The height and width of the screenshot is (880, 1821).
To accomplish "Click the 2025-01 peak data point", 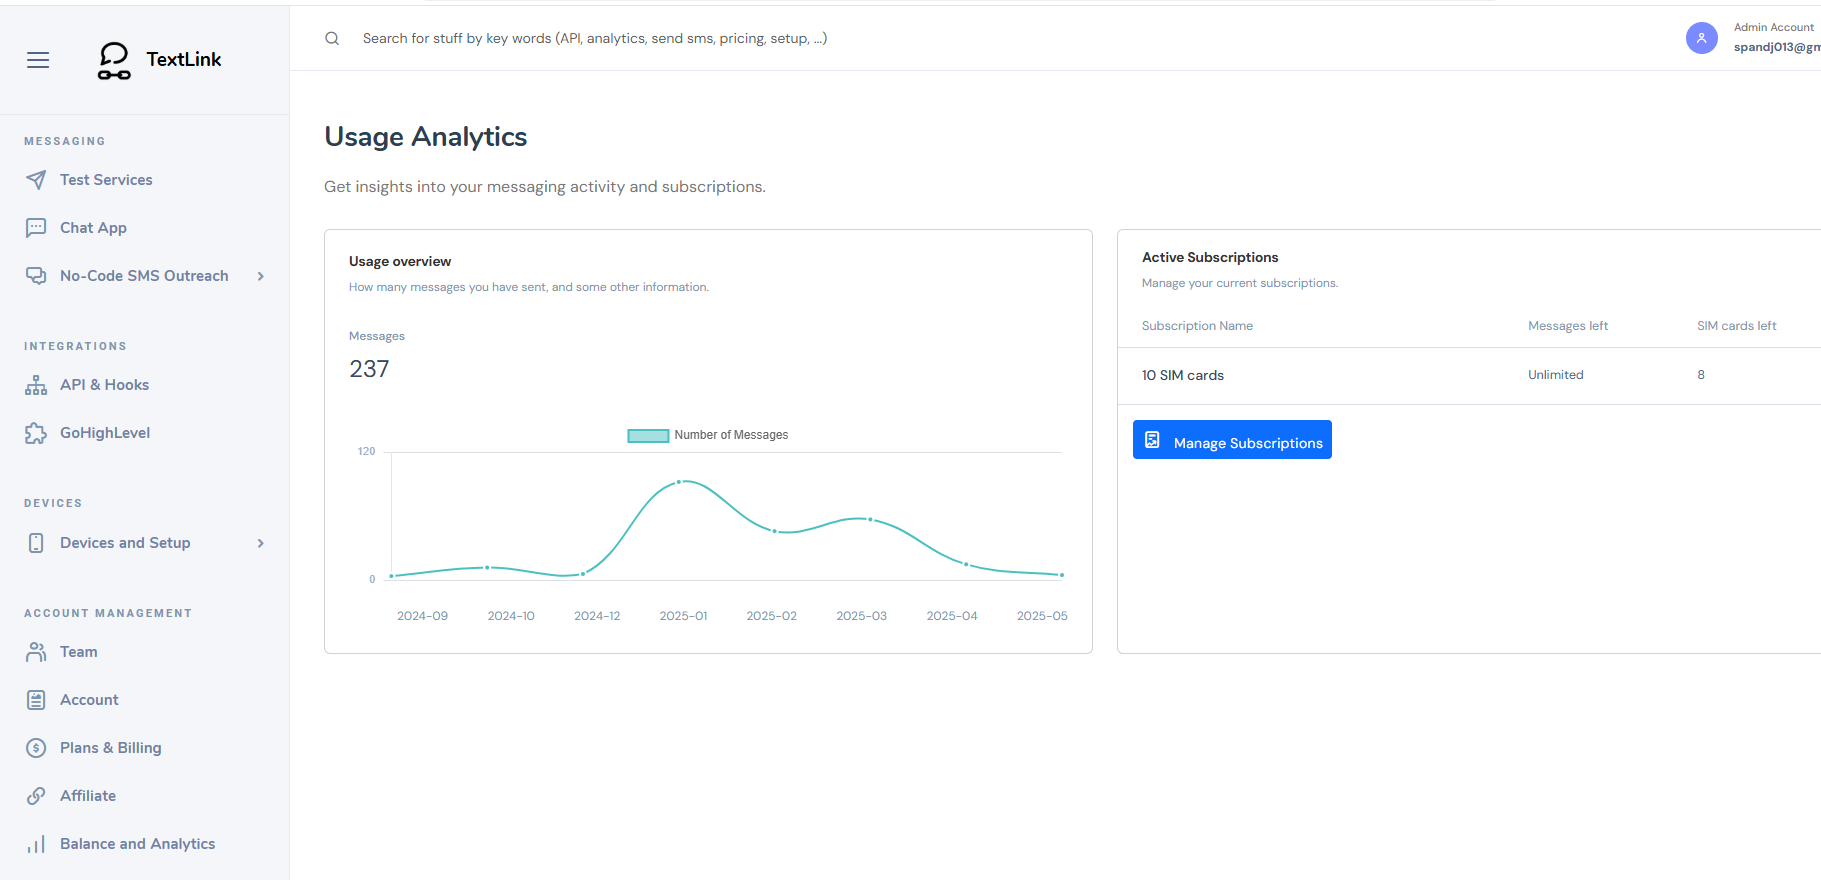I will pos(679,482).
